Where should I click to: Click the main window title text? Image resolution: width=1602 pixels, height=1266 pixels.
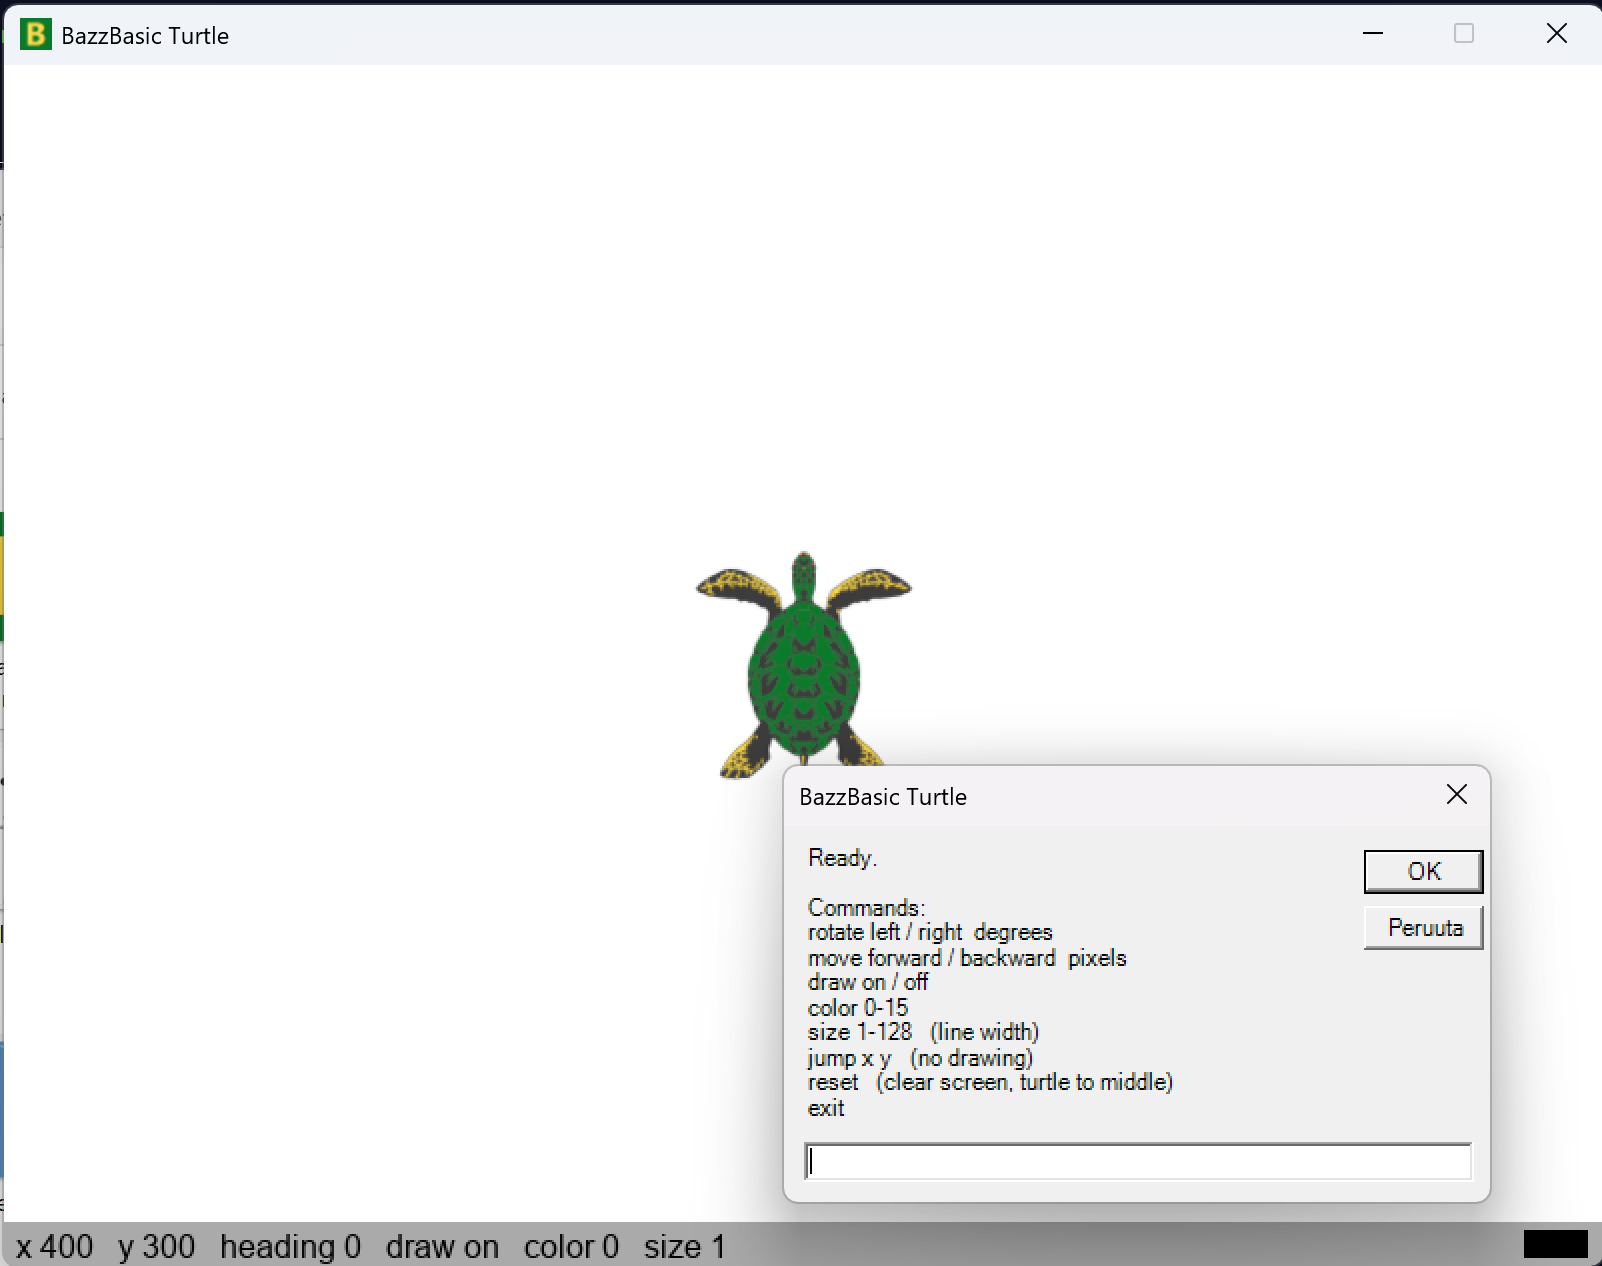[145, 36]
